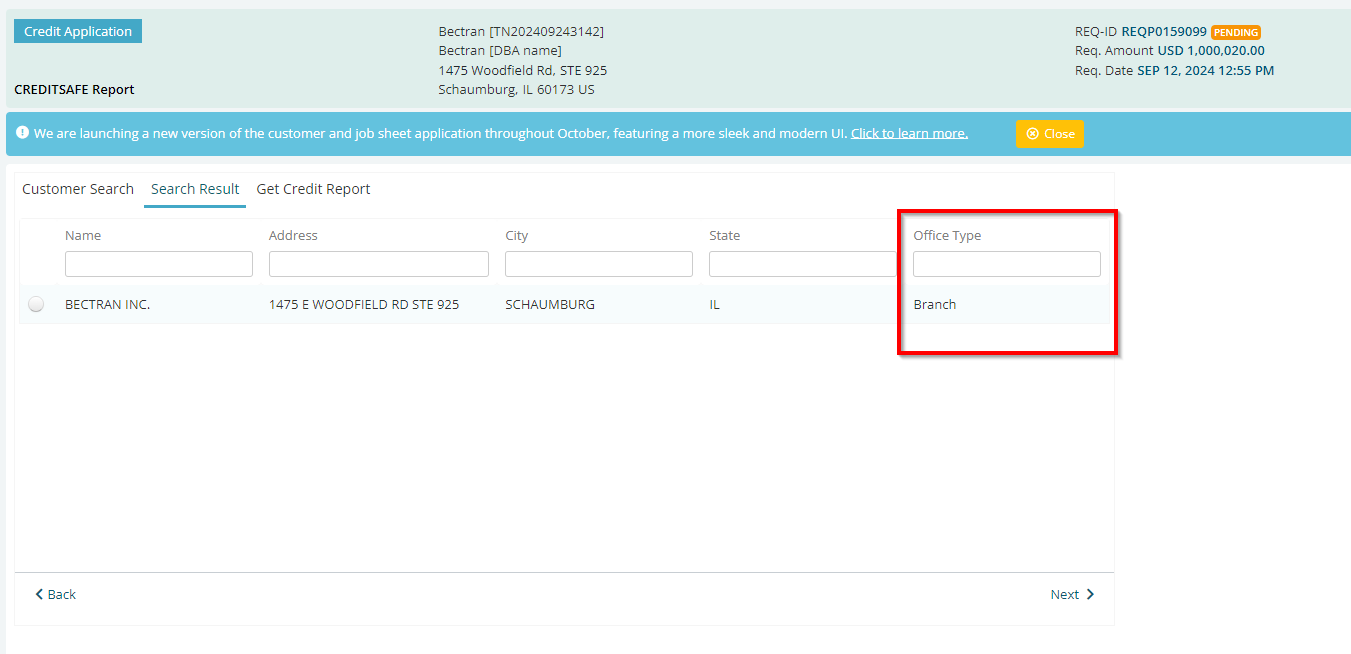Click the Name filter input field
1351x654 pixels.
tap(159, 264)
